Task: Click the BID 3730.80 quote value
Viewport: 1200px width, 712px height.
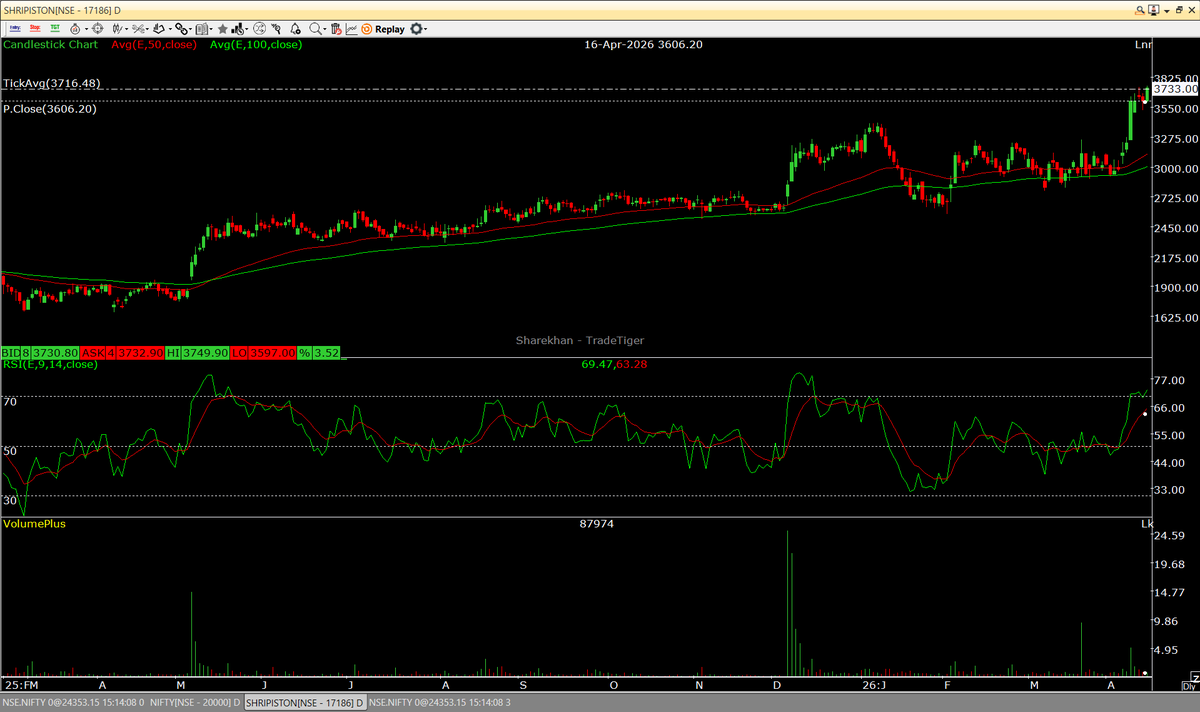Action: [x=55, y=352]
